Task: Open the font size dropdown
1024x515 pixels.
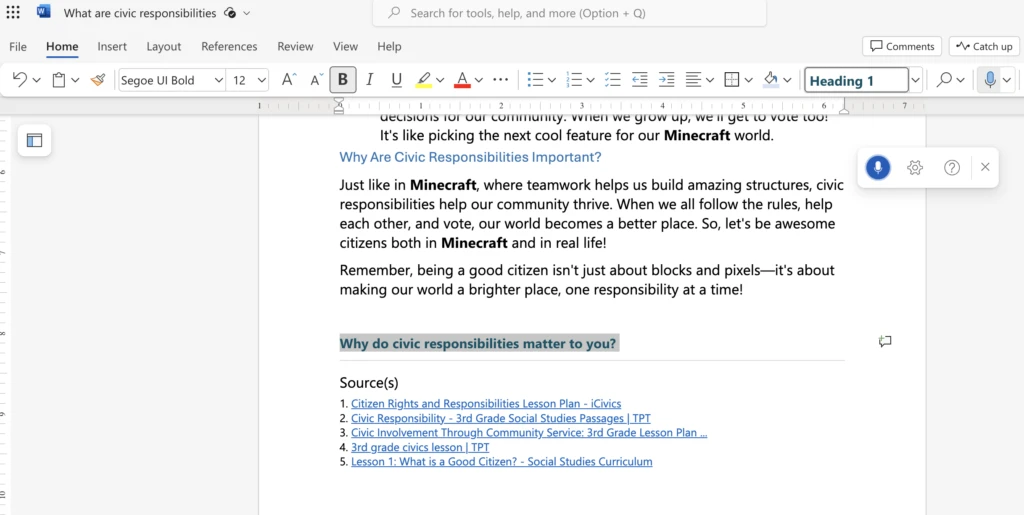Action: (262, 80)
